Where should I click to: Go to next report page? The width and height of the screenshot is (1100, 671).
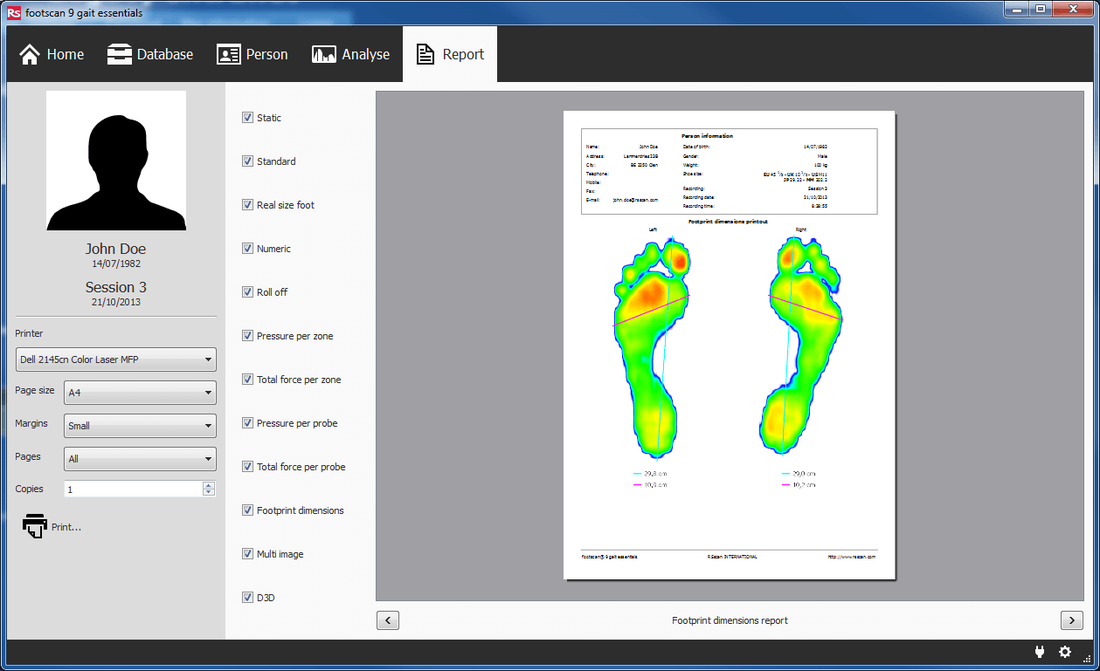[1071, 620]
